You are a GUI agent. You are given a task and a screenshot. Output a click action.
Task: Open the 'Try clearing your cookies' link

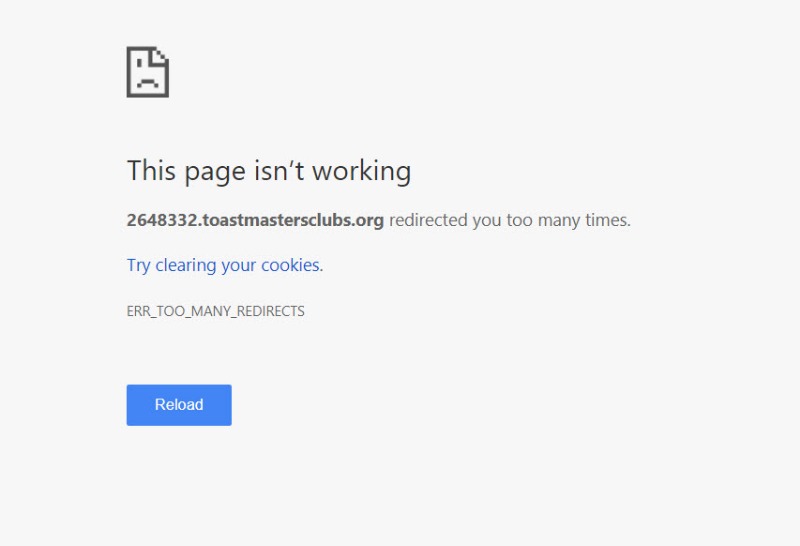(x=225, y=265)
